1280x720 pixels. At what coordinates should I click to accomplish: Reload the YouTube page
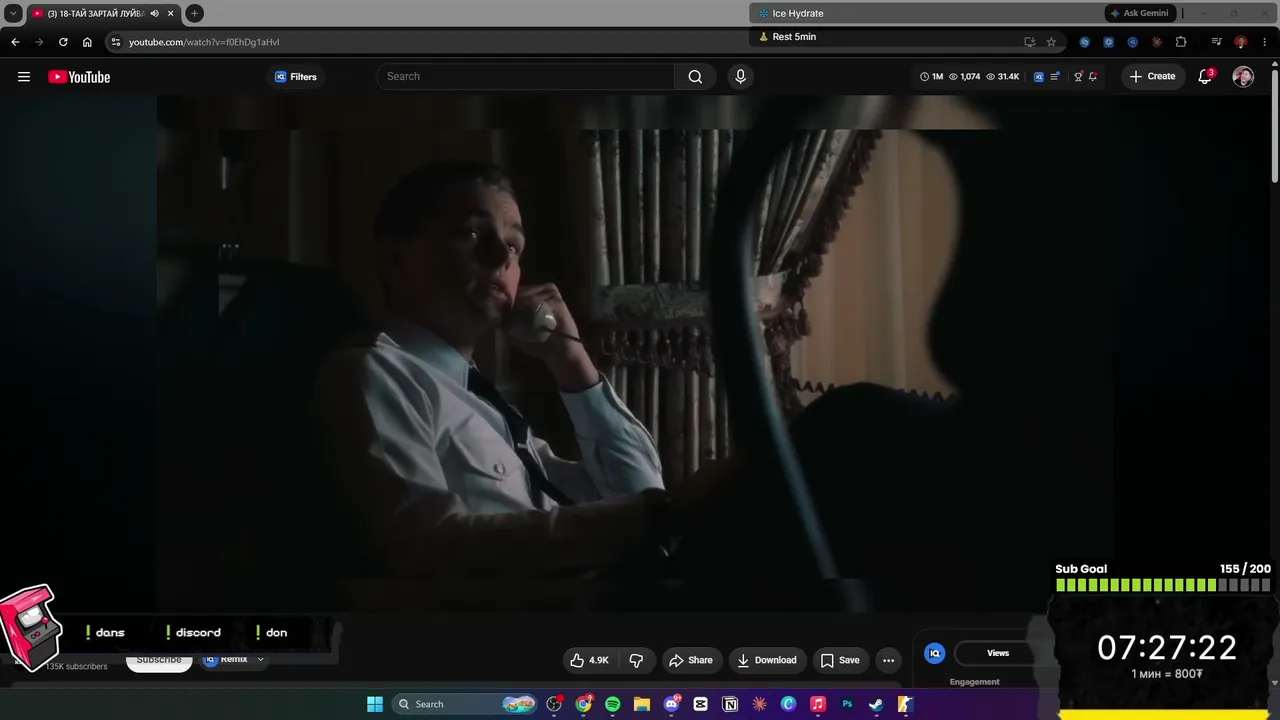(63, 42)
